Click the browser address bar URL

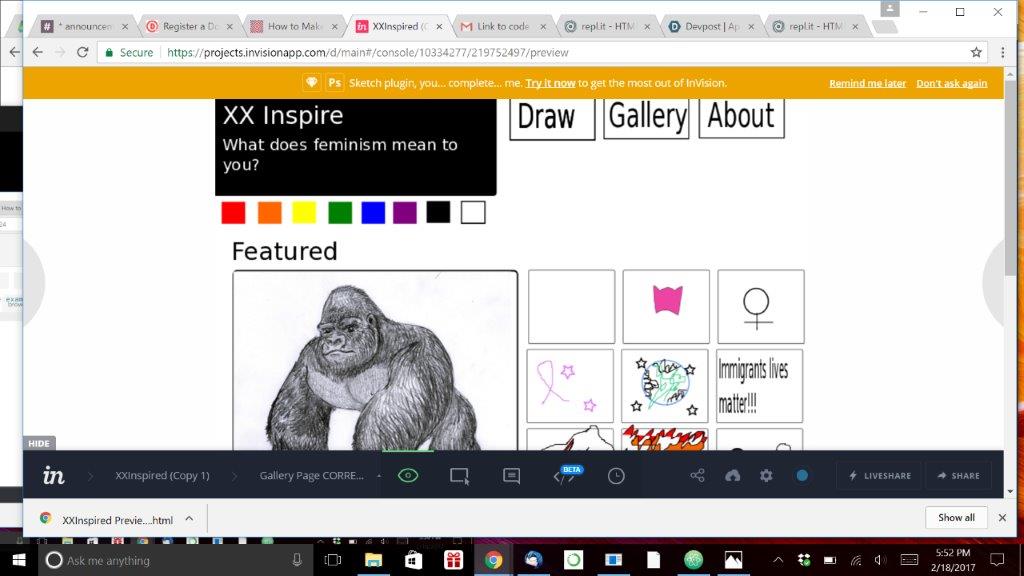pyautogui.click(x=367, y=52)
